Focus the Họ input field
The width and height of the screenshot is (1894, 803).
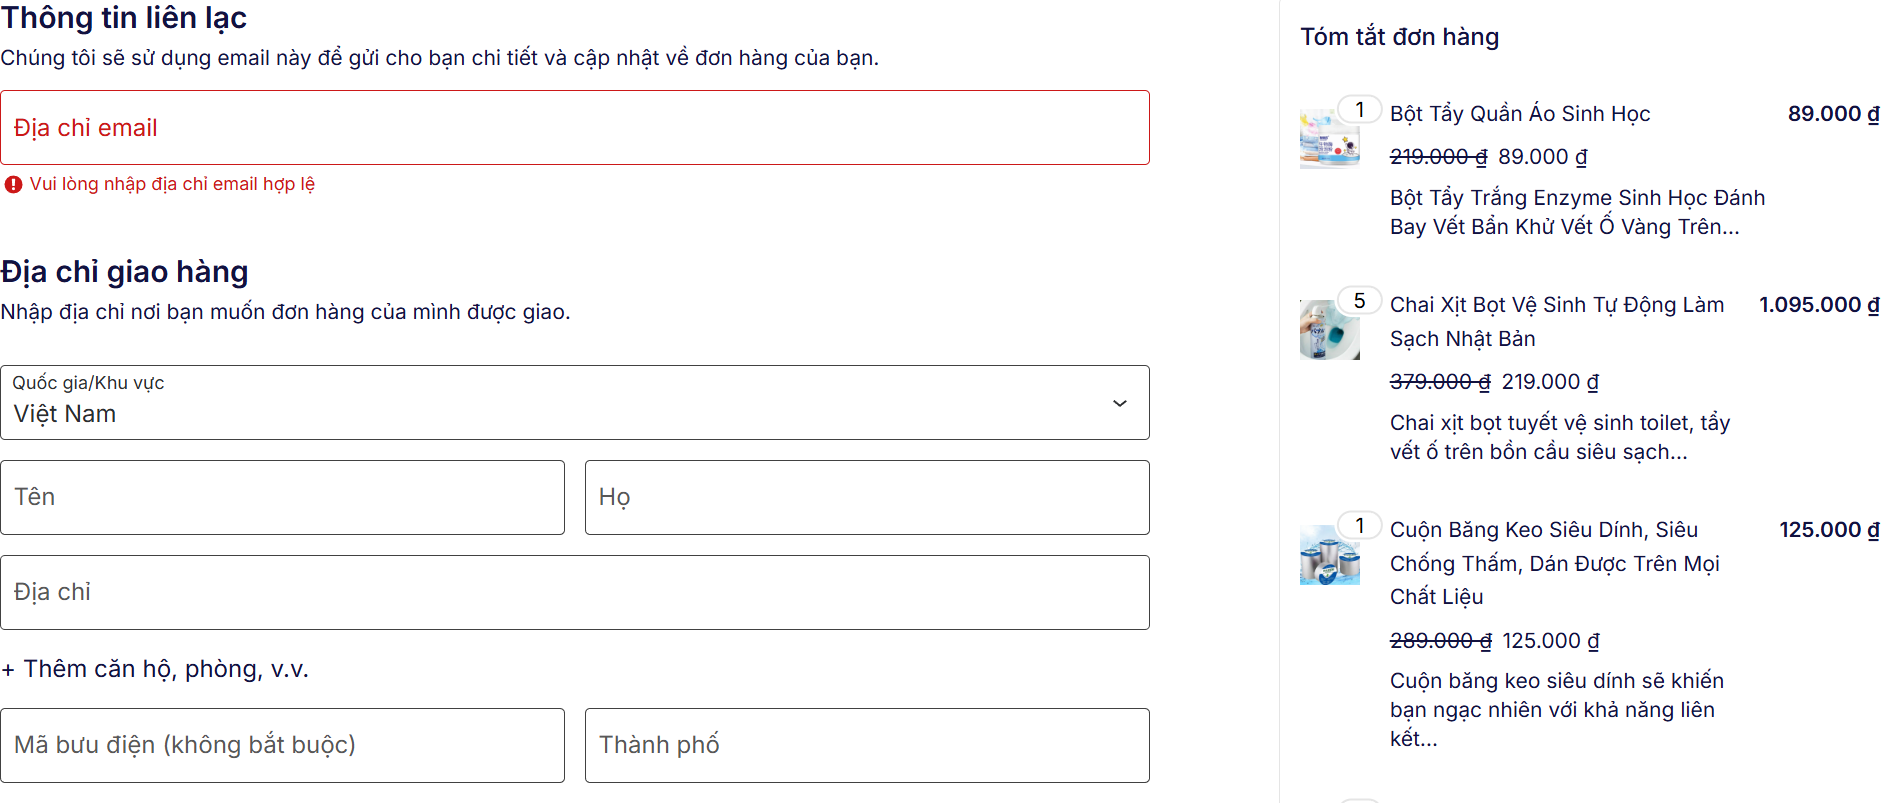pyautogui.click(x=866, y=498)
